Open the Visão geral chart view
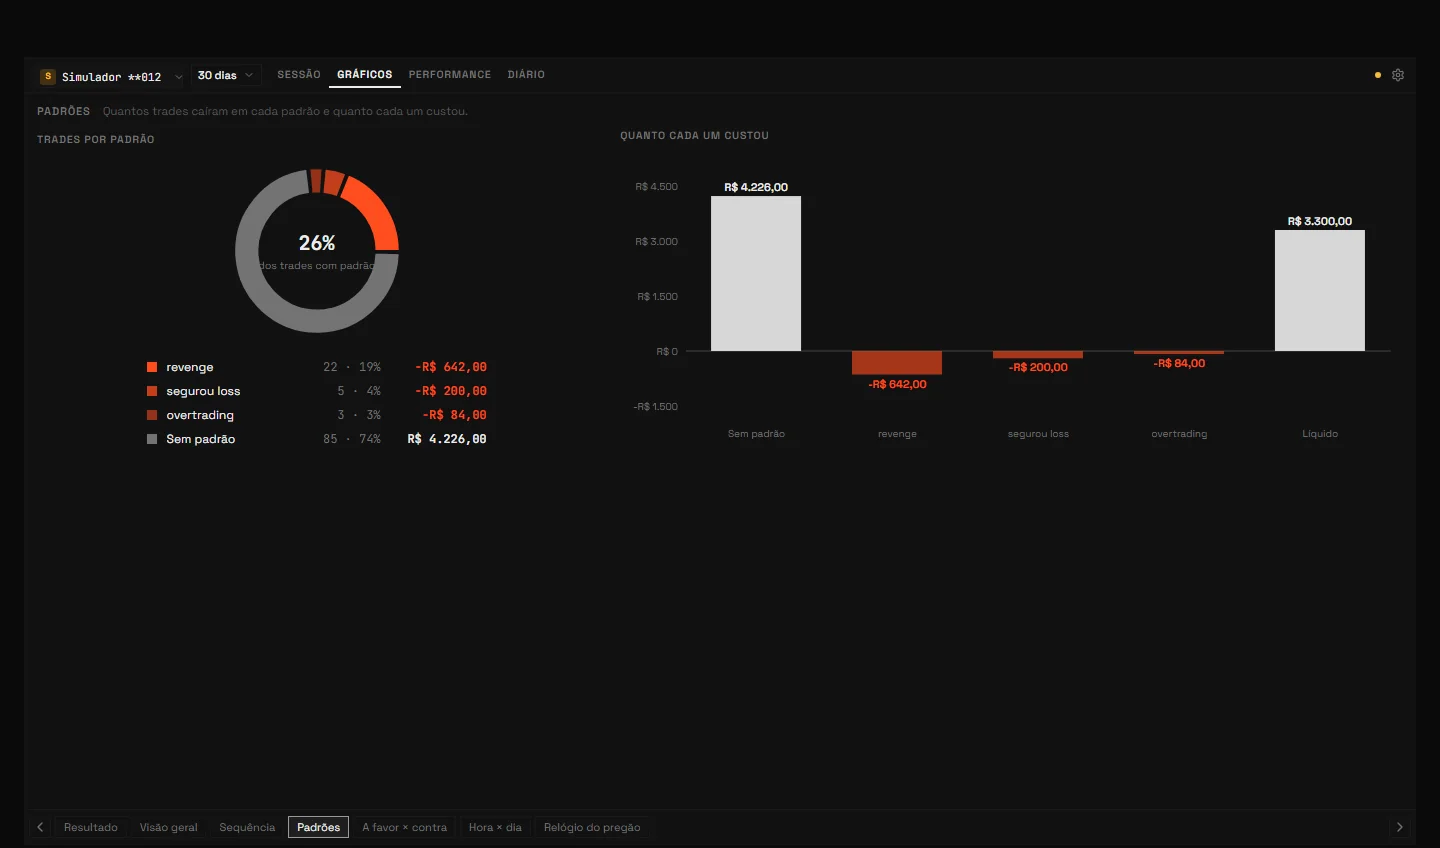This screenshot has height=848, width=1440. 169,827
